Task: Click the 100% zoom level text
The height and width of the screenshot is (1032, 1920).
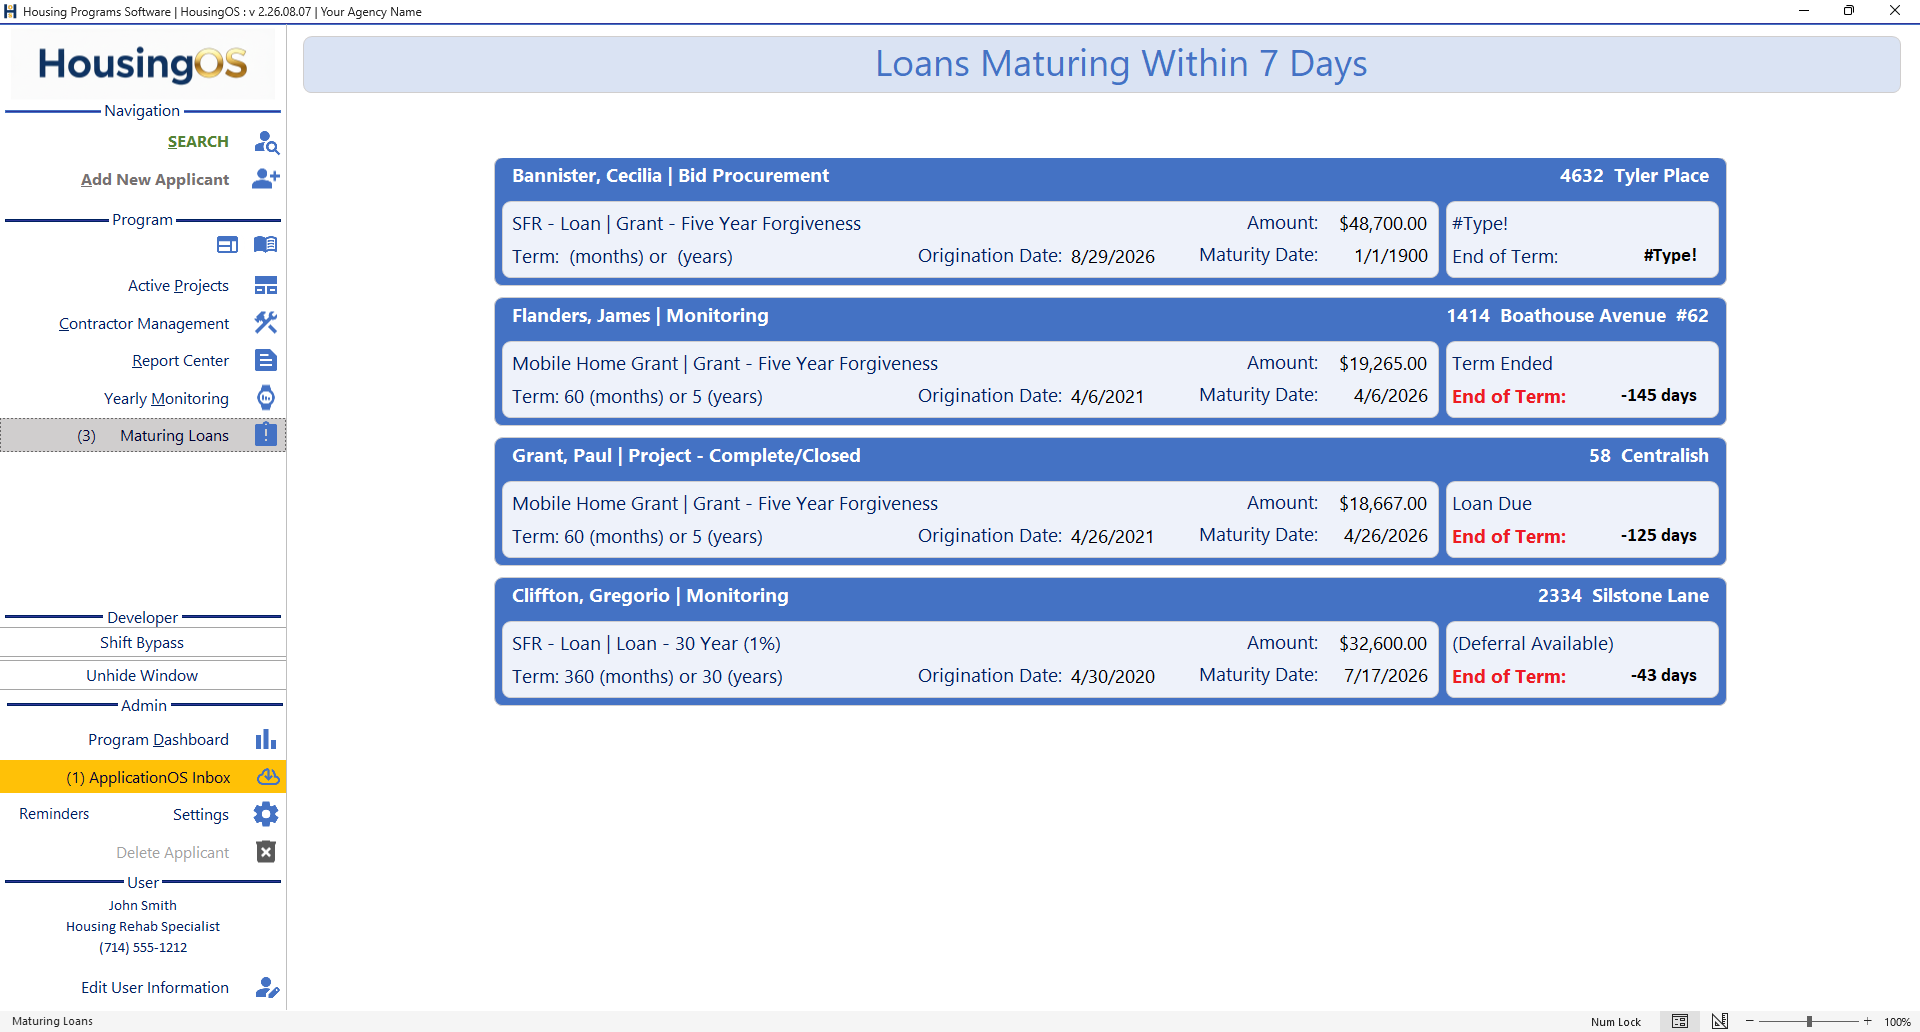Action: 1897,1022
